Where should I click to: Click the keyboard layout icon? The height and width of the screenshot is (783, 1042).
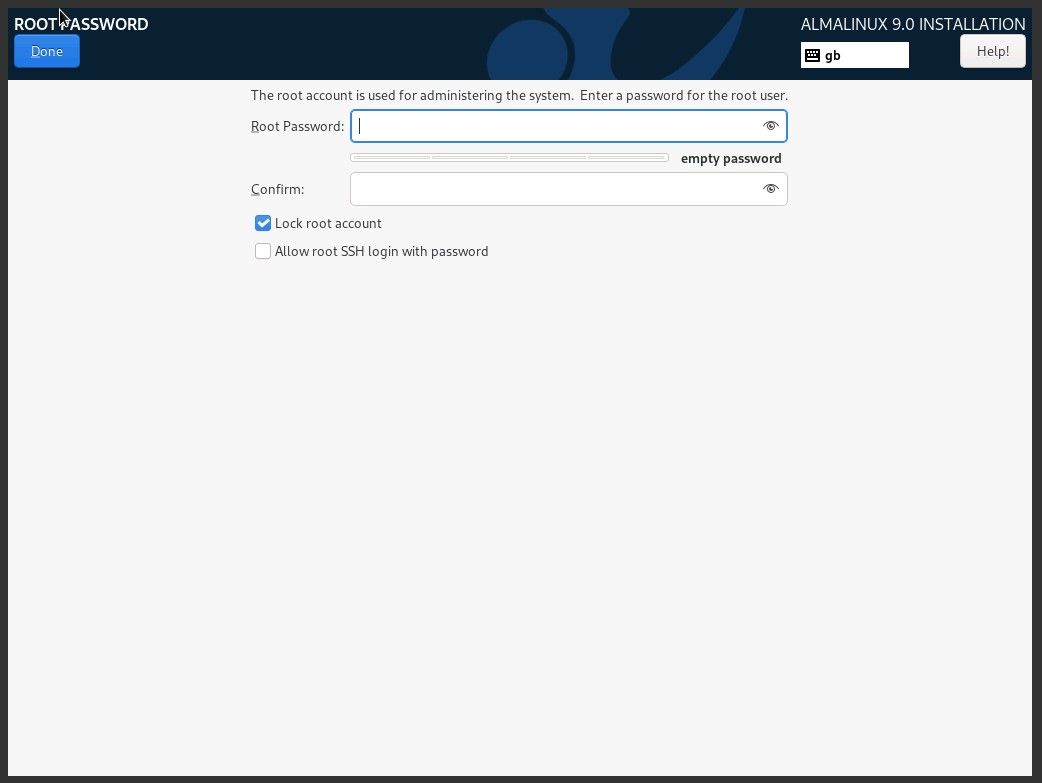click(x=812, y=55)
